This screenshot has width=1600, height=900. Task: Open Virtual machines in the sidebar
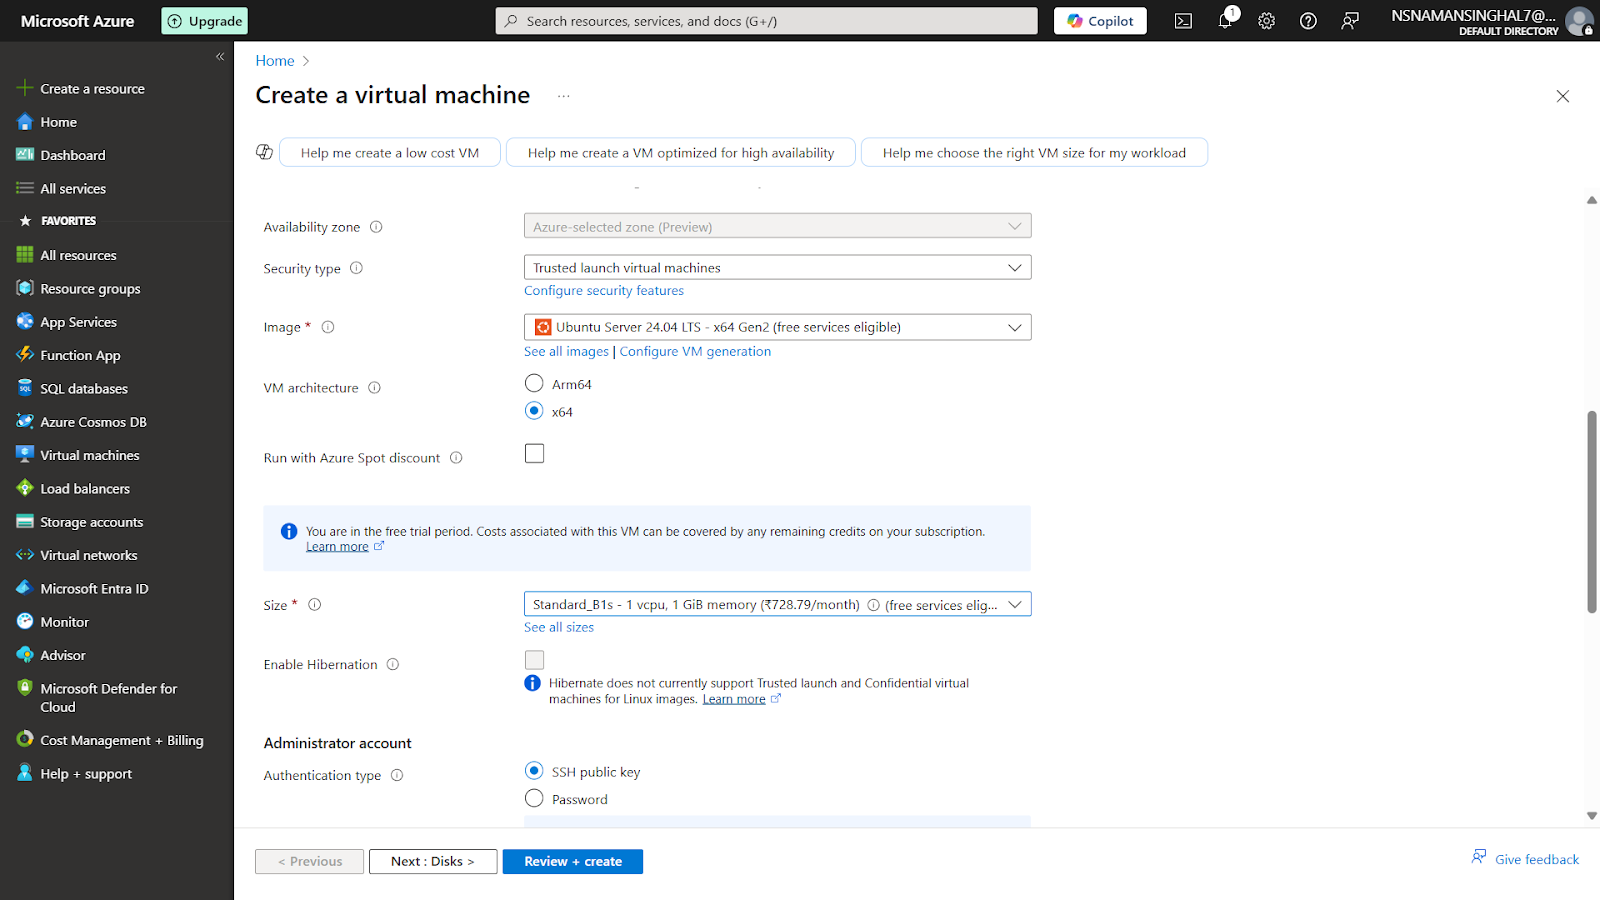89,455
